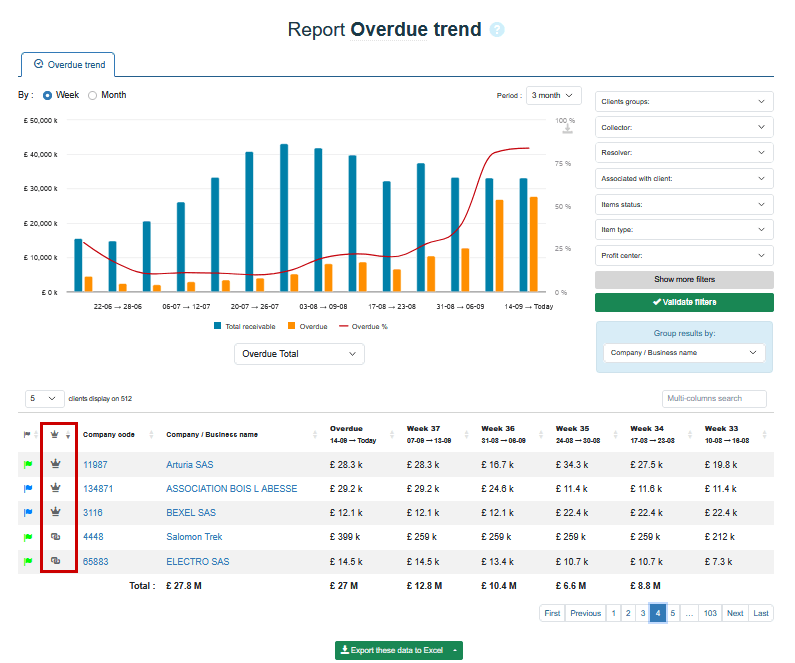Open Salomon Trek company link
Viewport: 795px width, 663px height.
194,537
